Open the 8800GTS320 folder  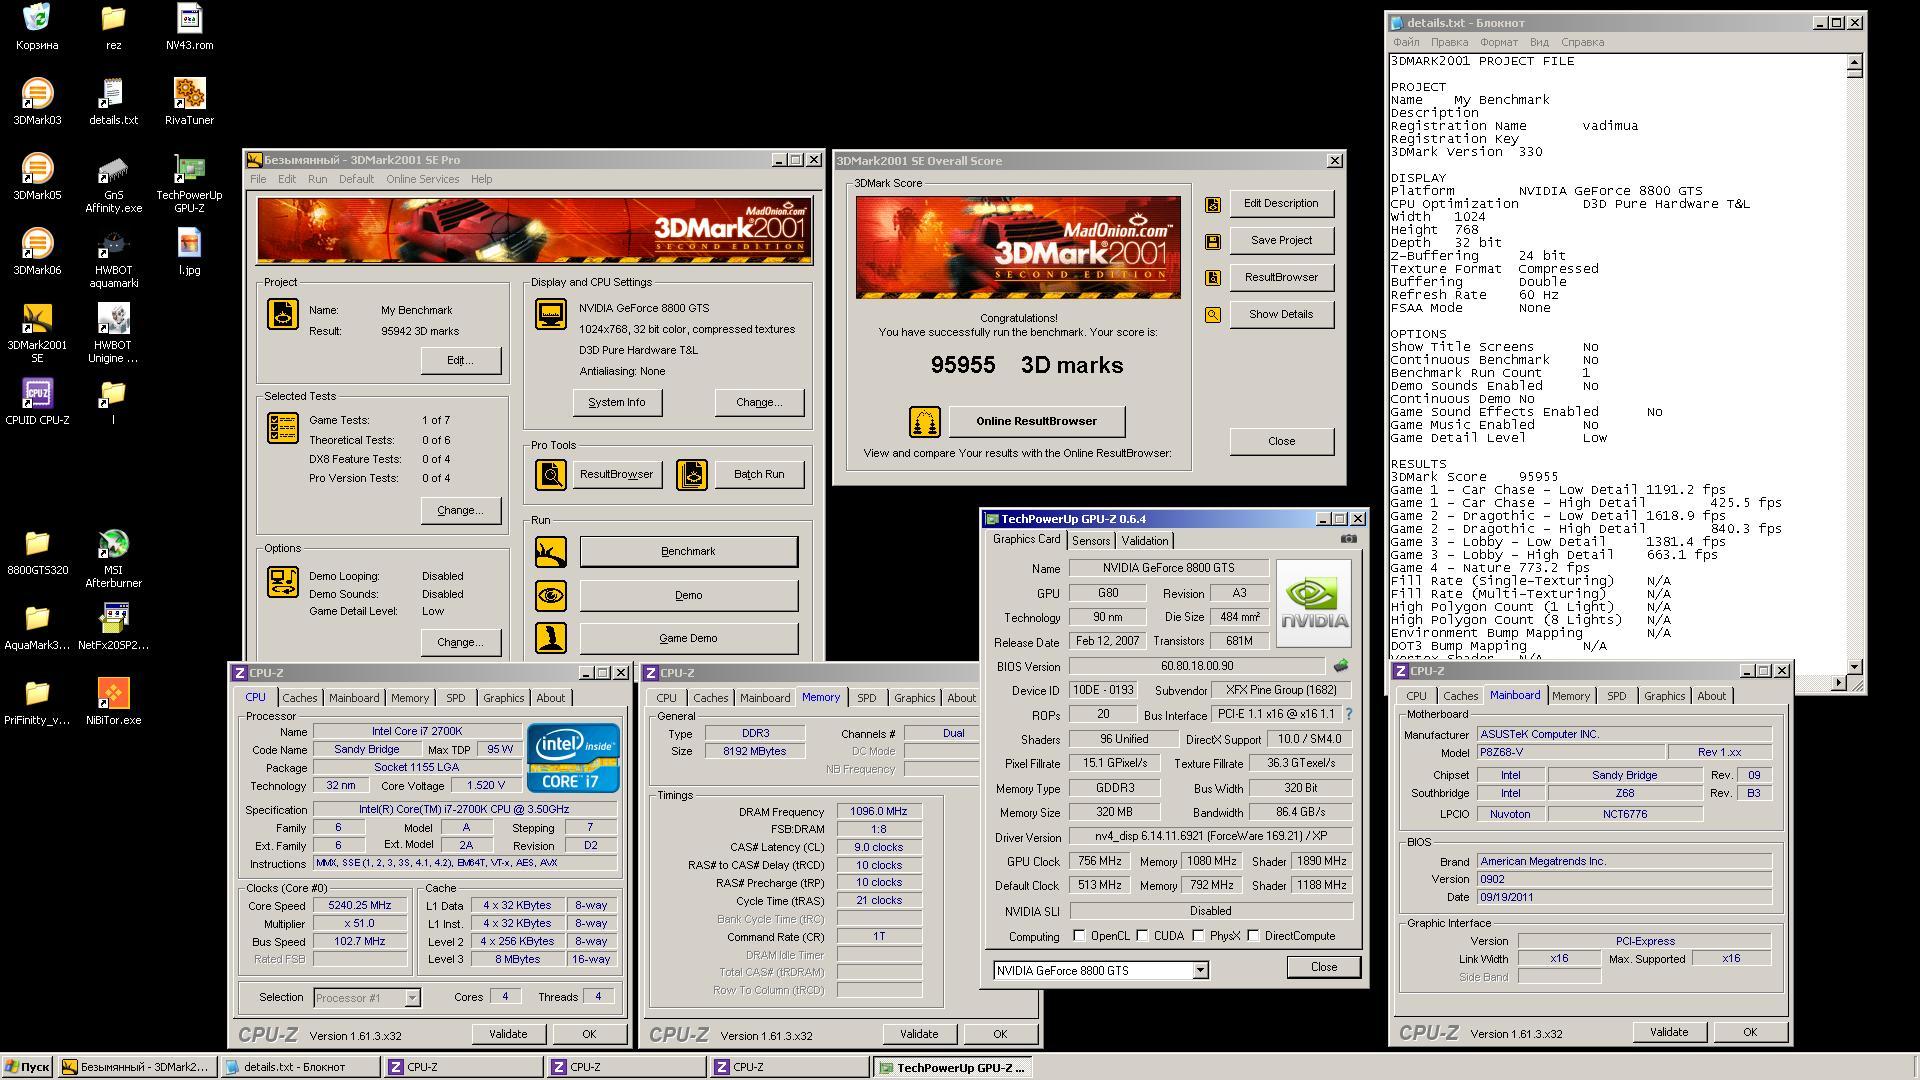click(x=37, y=552)
